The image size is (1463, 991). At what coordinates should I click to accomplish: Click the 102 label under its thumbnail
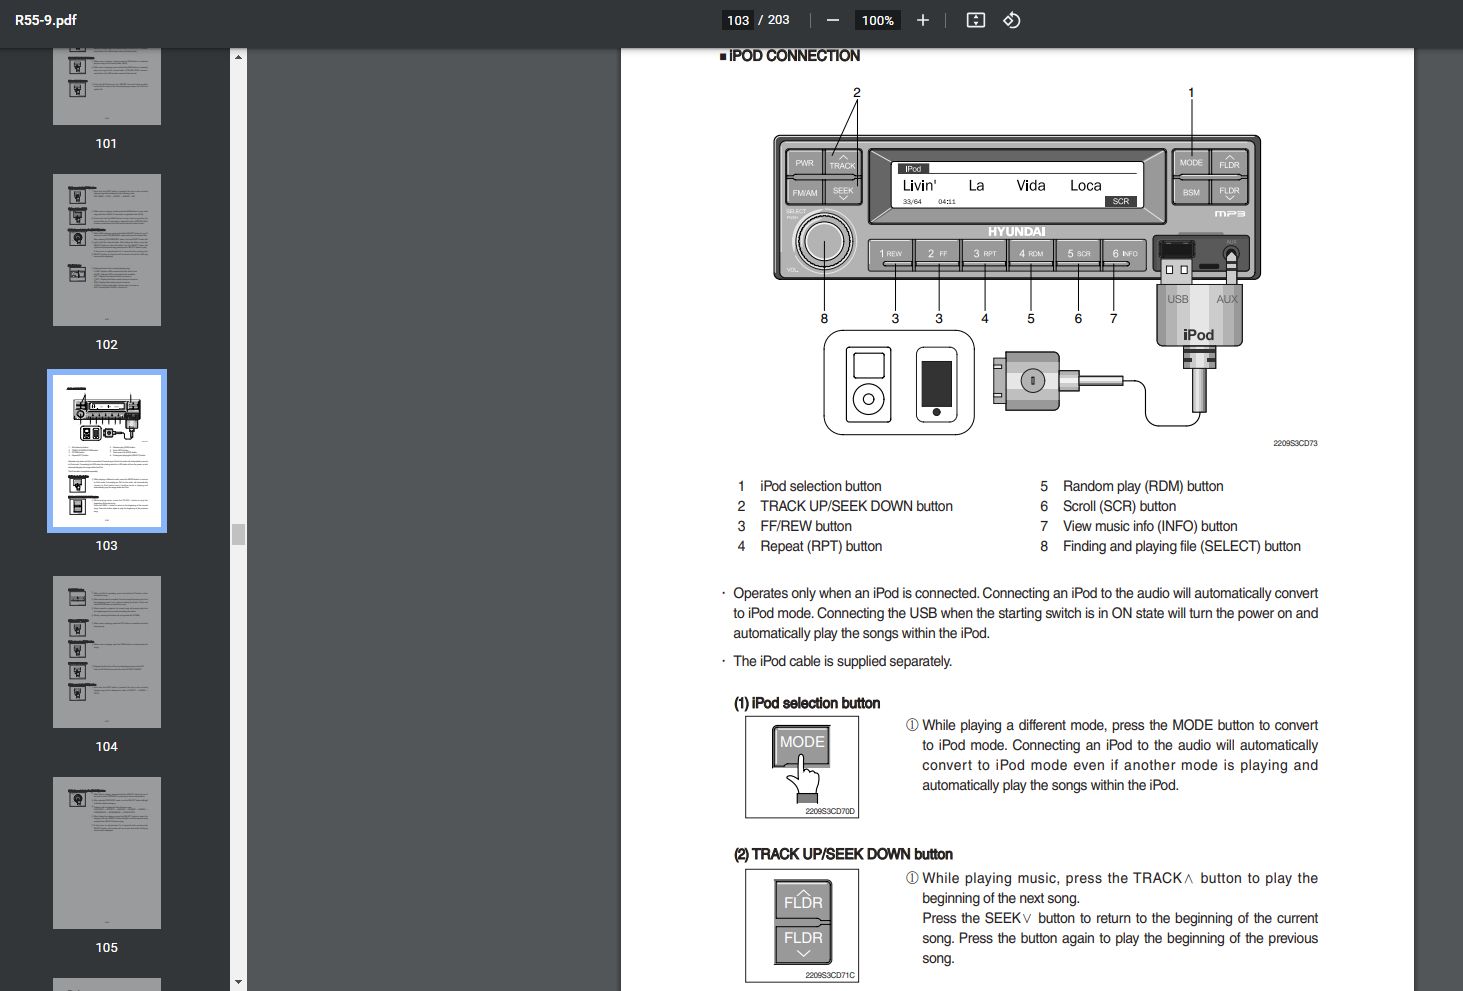[106, 344]
